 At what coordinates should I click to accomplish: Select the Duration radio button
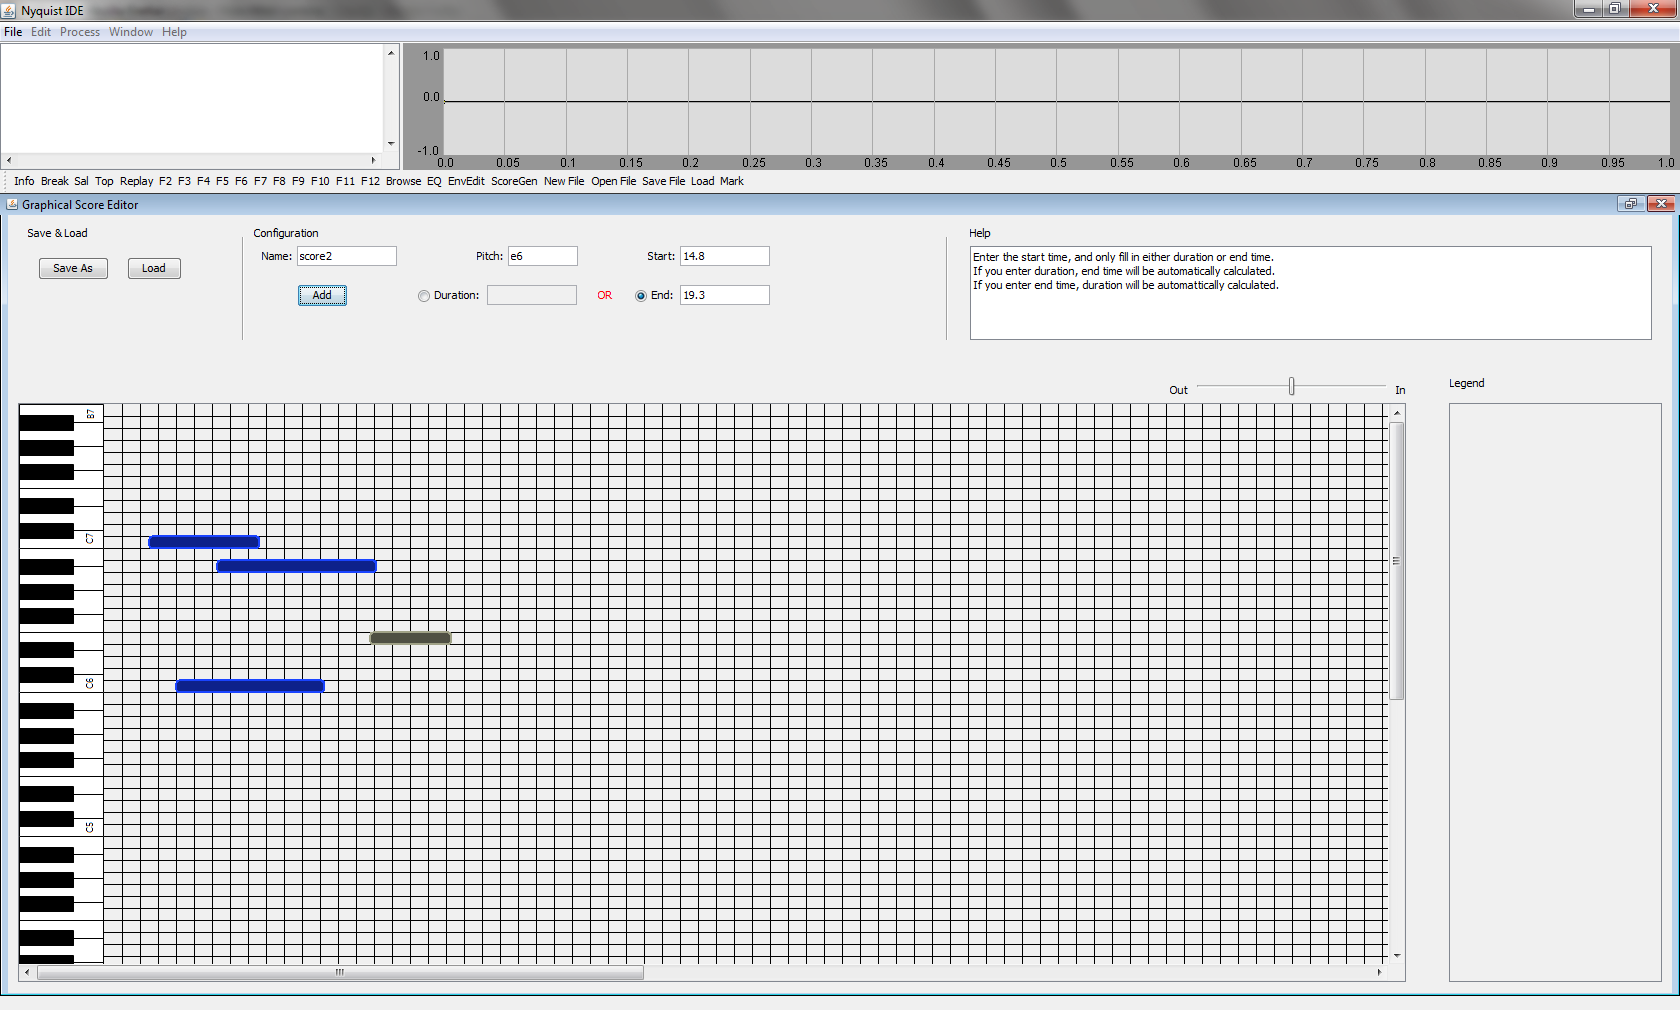coord(424,296)
